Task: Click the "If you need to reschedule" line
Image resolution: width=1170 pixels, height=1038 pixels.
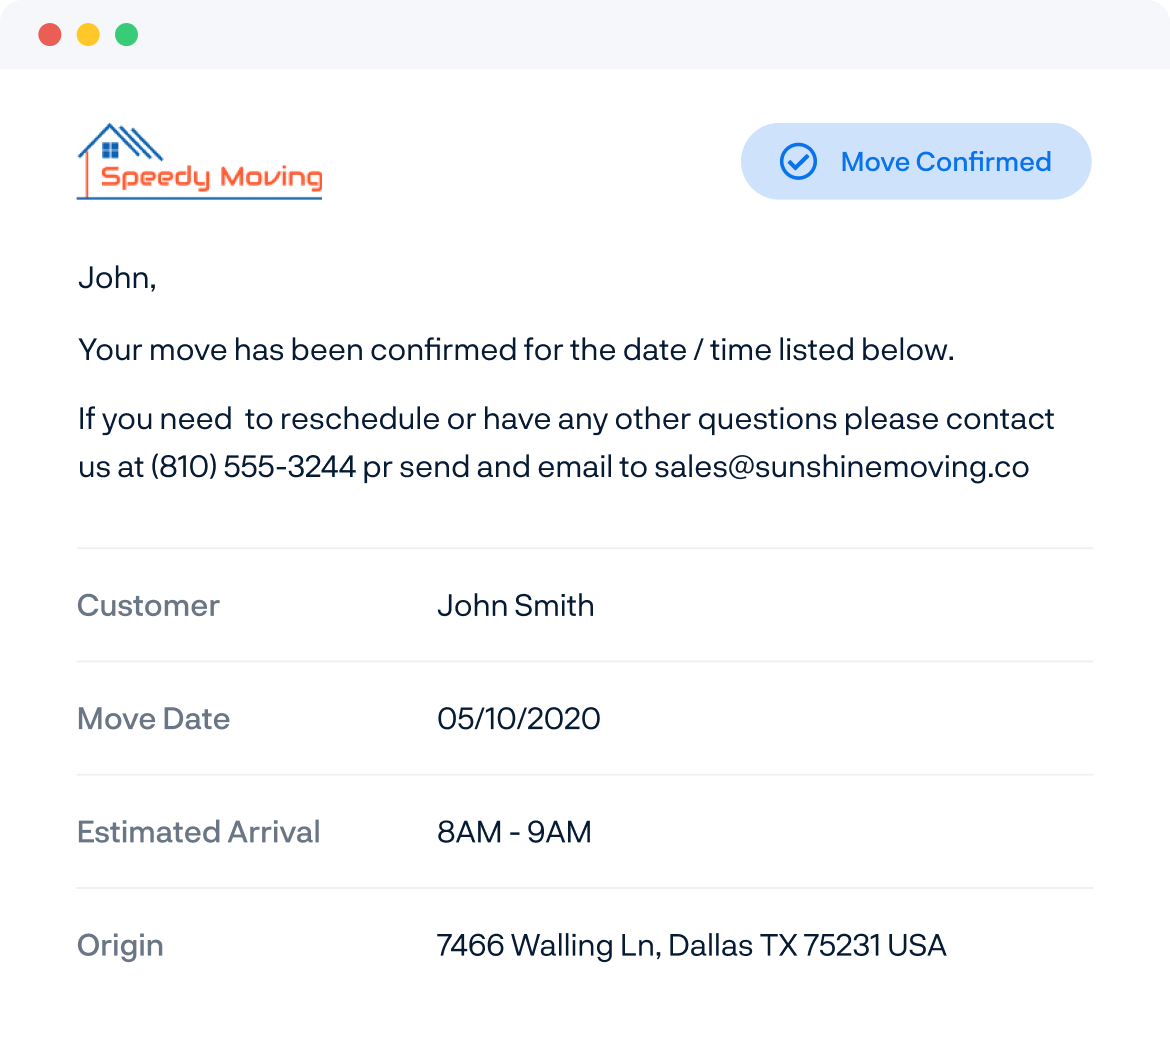Action: tap(566, 419)
